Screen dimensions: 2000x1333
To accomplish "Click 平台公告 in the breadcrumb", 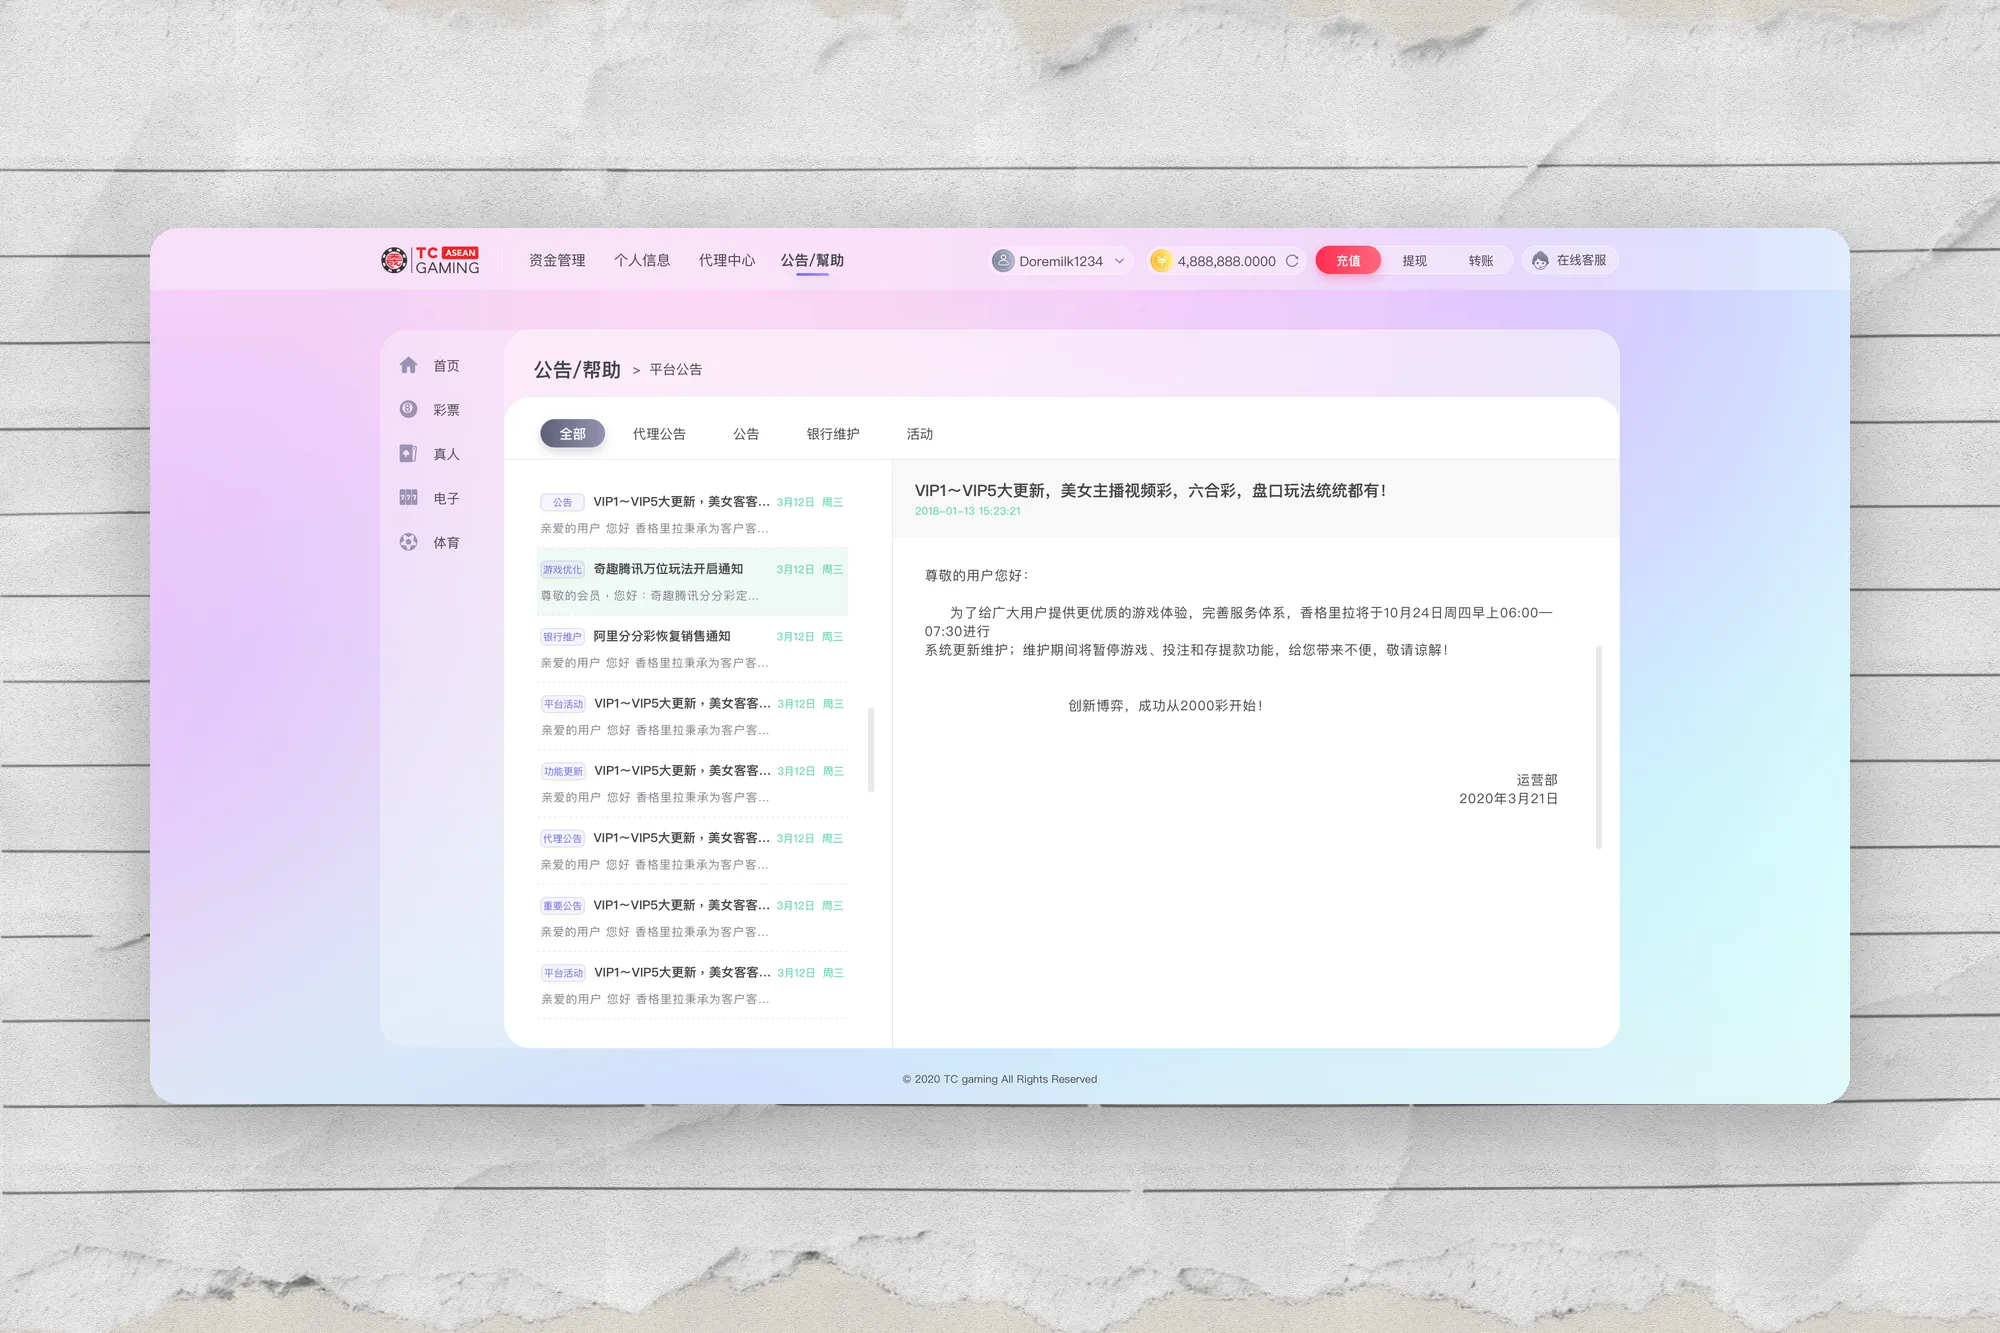I will click(x=676, y=369).
